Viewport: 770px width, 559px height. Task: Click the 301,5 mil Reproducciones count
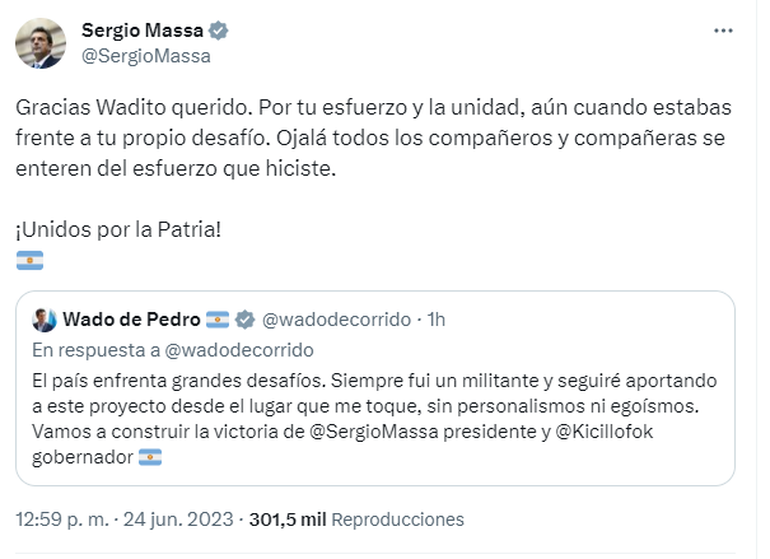coord(356,520)
